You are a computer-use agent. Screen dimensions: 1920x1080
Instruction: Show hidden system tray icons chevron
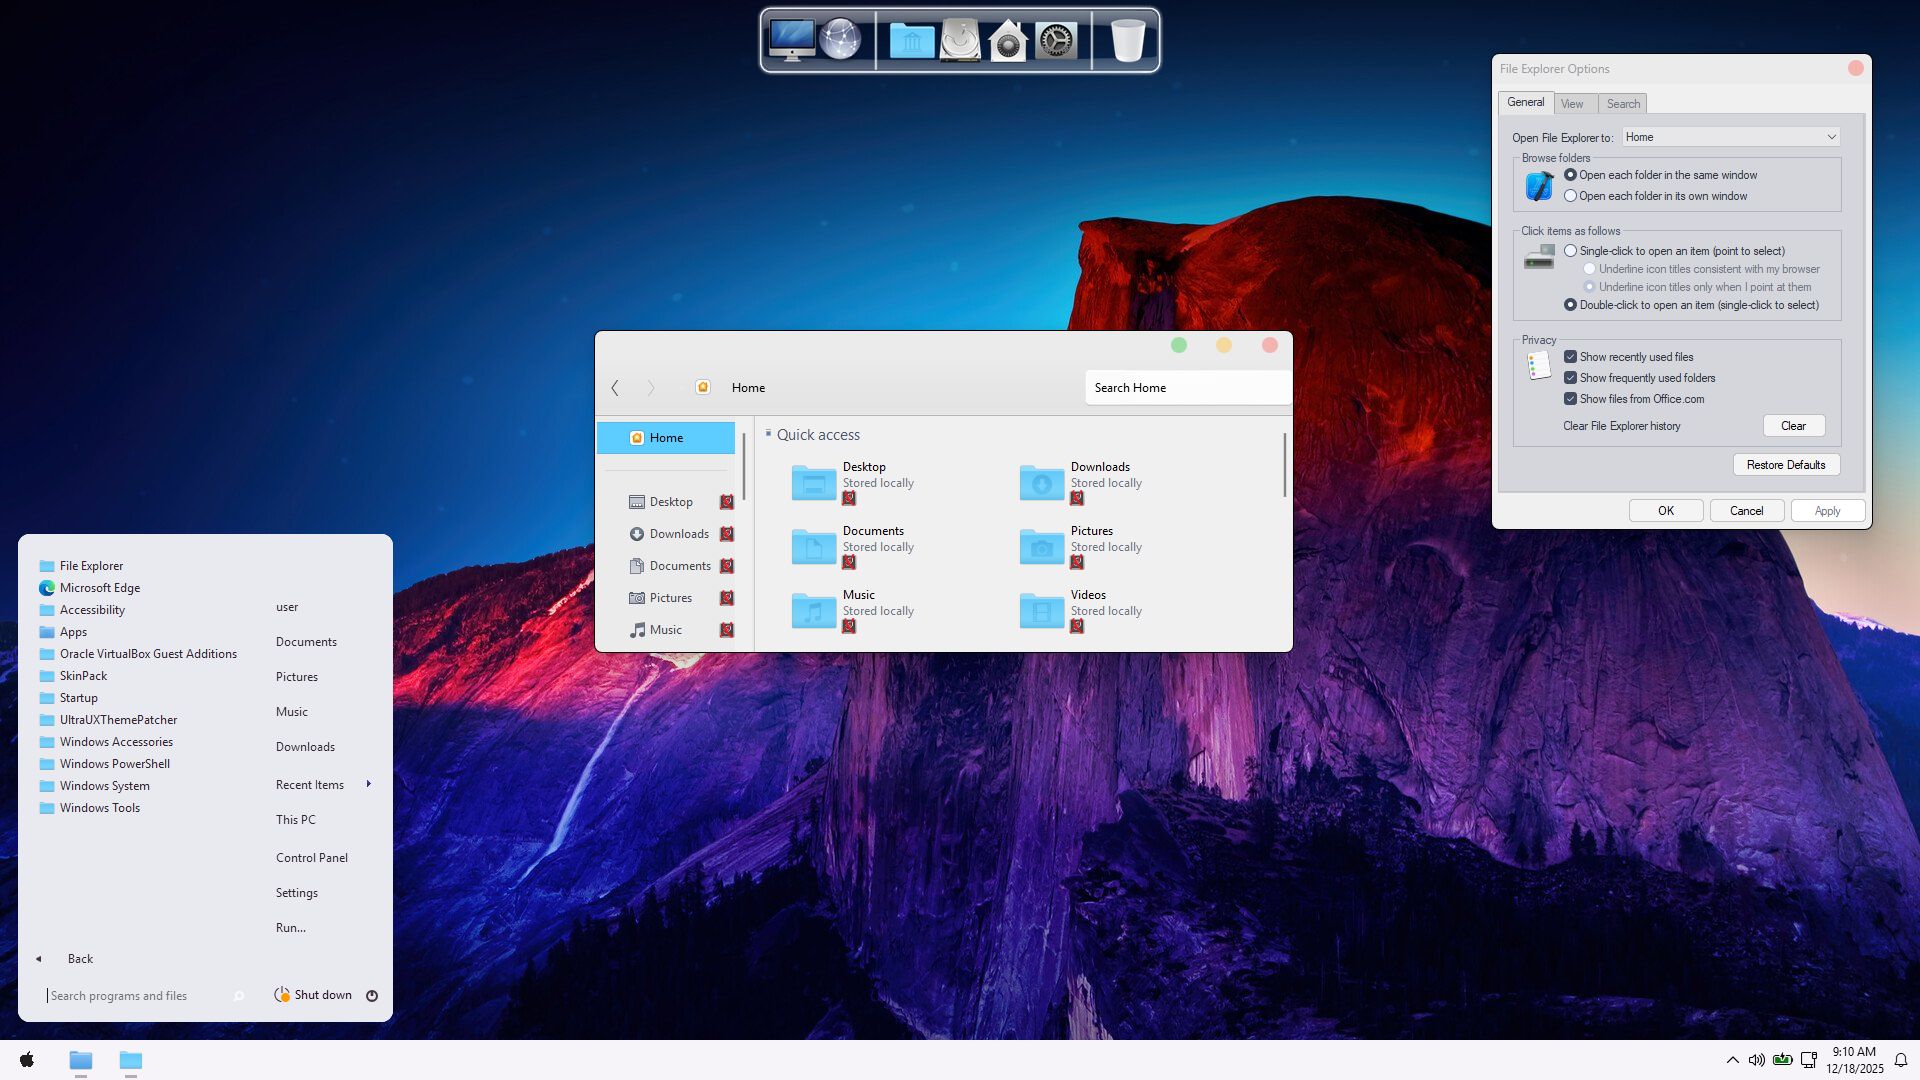(1732, 1060)
